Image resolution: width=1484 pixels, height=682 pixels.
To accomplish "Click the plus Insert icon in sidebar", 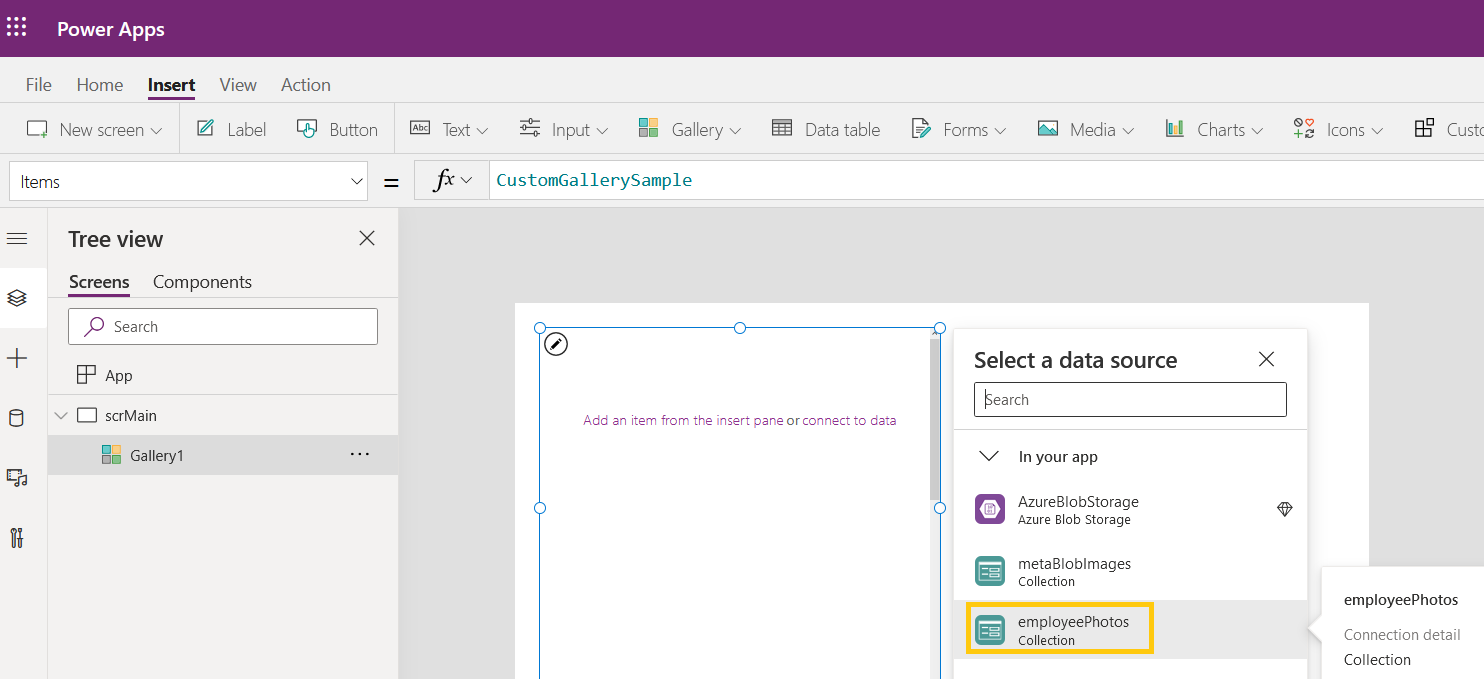I will click(17, 359).
